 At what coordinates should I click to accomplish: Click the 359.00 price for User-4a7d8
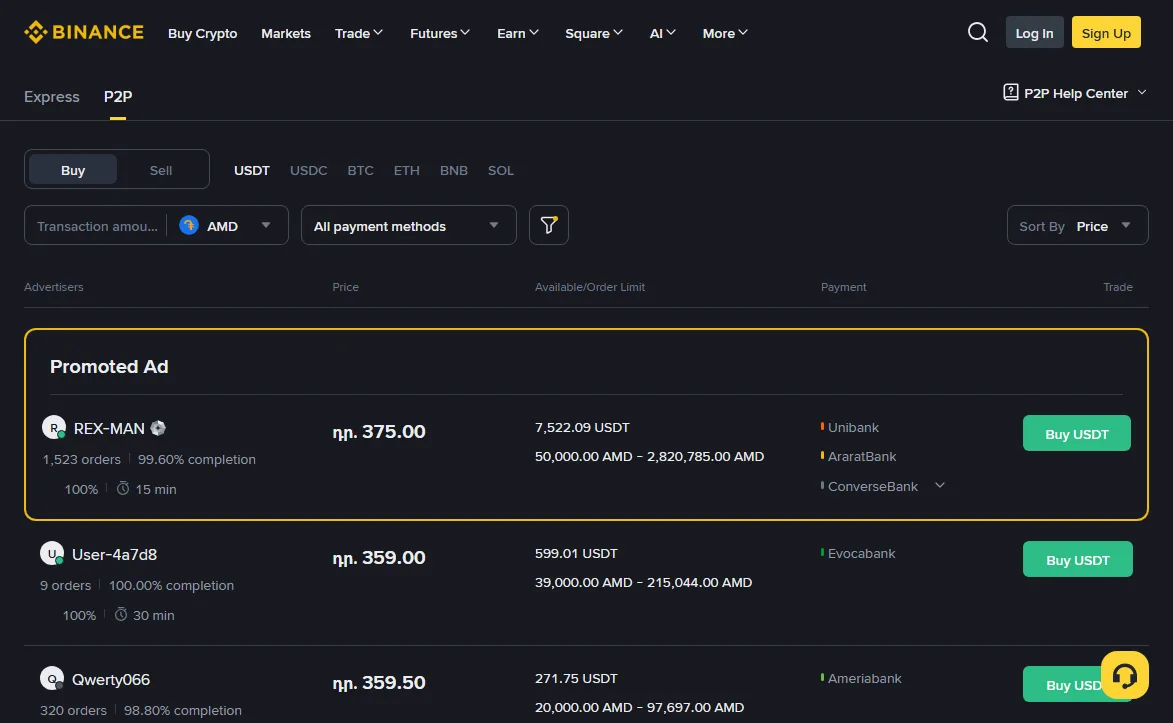click(379, 558)
